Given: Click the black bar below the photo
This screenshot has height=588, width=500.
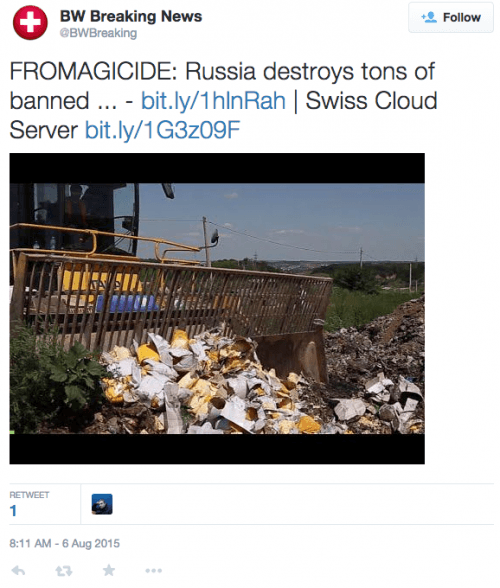Looking at the screenshot, I should coord(217,449).
